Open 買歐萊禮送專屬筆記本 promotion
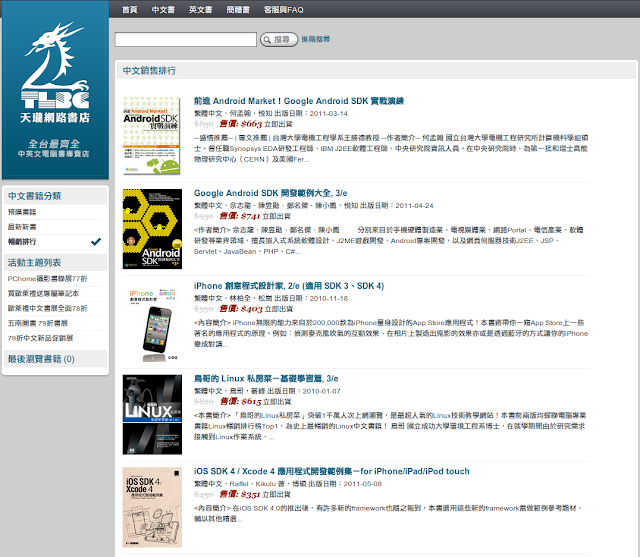640x557 pixels. tap(43, 293)
